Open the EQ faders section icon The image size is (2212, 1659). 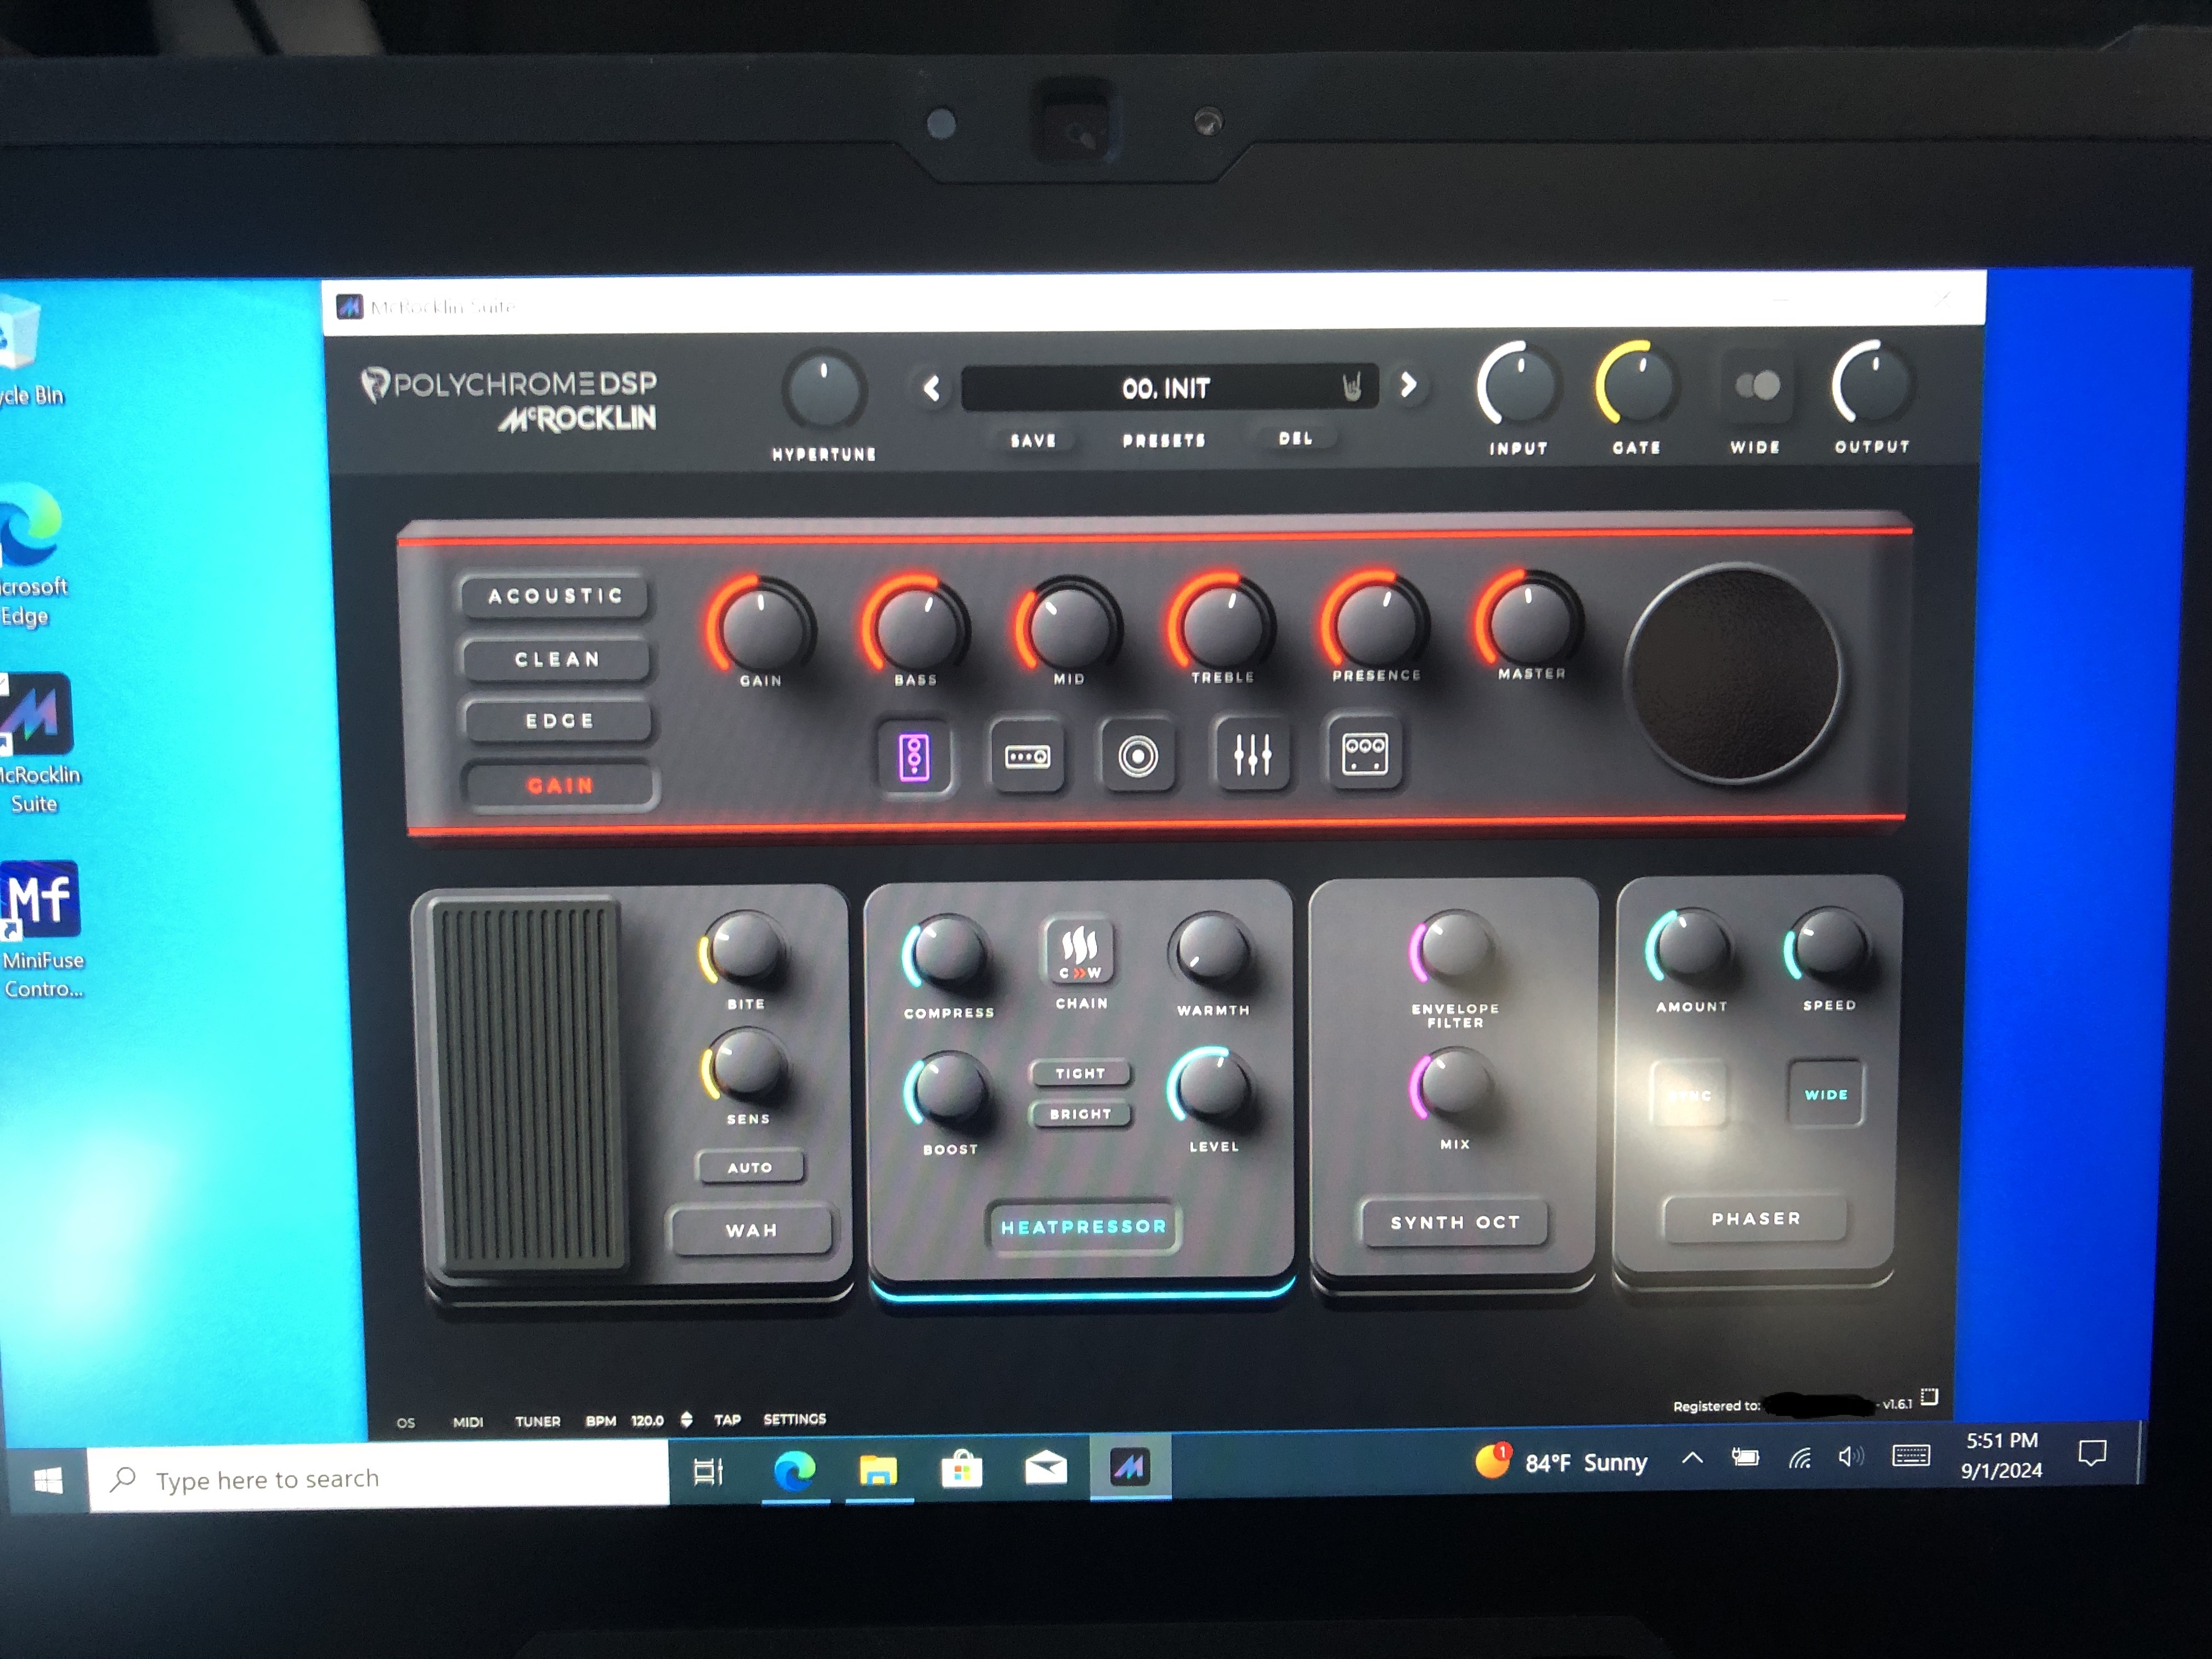click(1252, 754)
